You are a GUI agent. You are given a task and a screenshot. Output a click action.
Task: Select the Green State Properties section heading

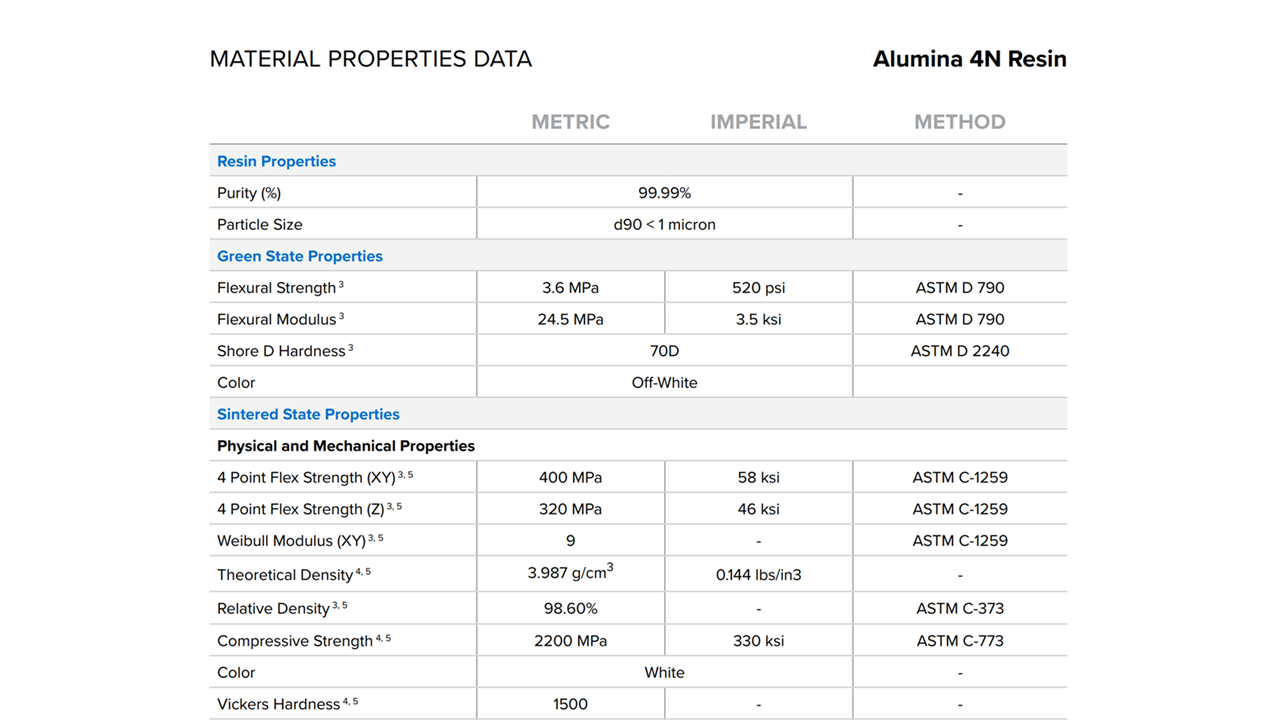(x=299, y=256)
